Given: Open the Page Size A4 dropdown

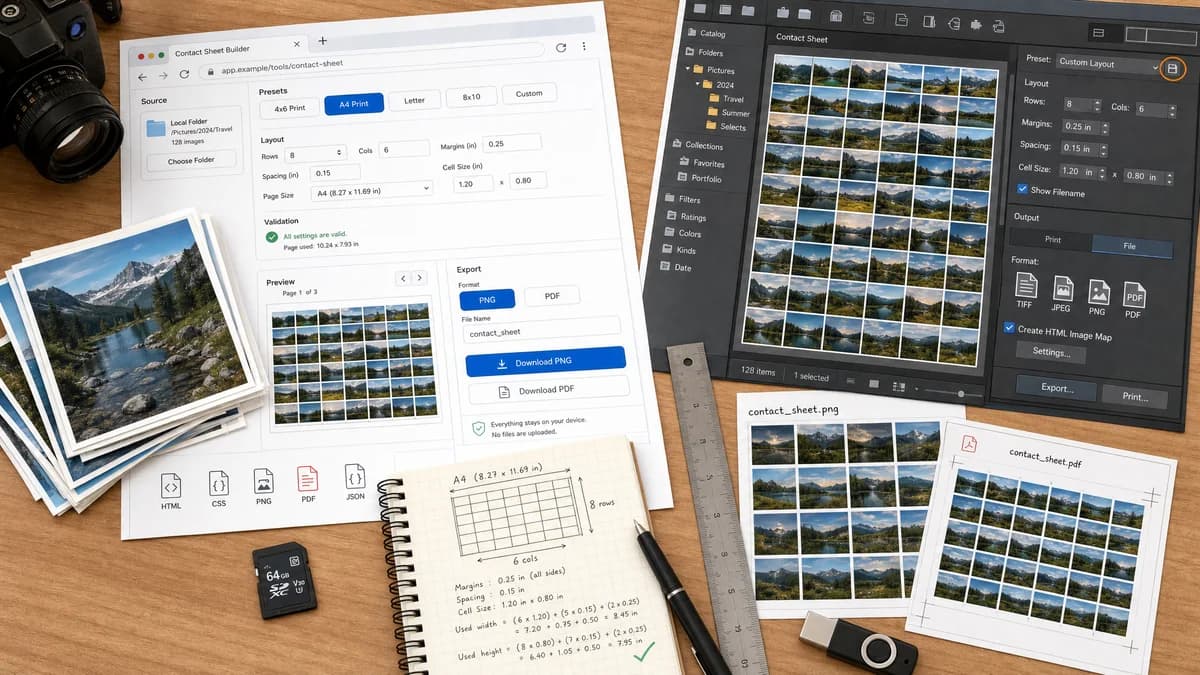Looking at the screenshot, I should (369, 193).
